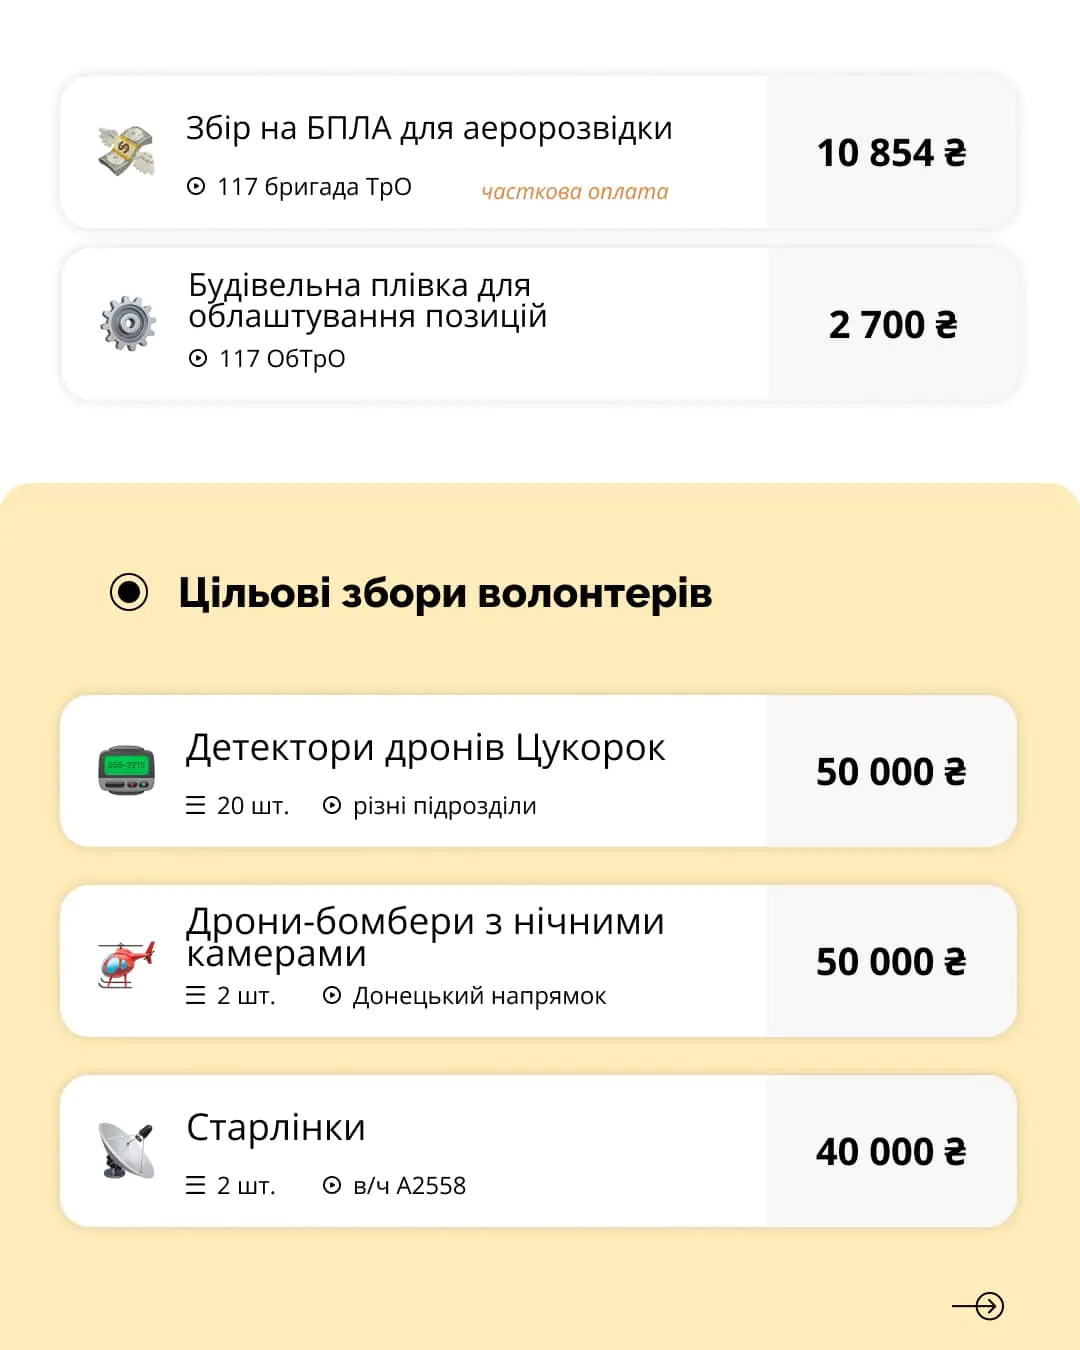Viewport: 1080px width, 1350px height.
Task: Open the Детектори дронів Цукорок title
Action: tap(425, 748)
